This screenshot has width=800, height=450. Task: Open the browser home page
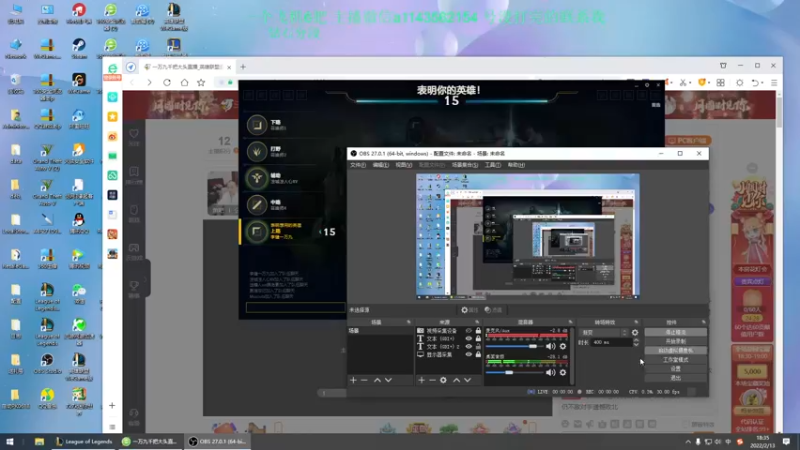[x=184, y=82]
